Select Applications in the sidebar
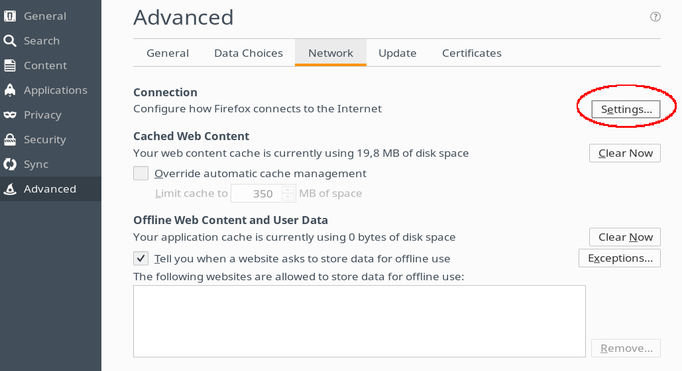Image resolution: width=682 pixels, height=371 pixels. point(50,90)
